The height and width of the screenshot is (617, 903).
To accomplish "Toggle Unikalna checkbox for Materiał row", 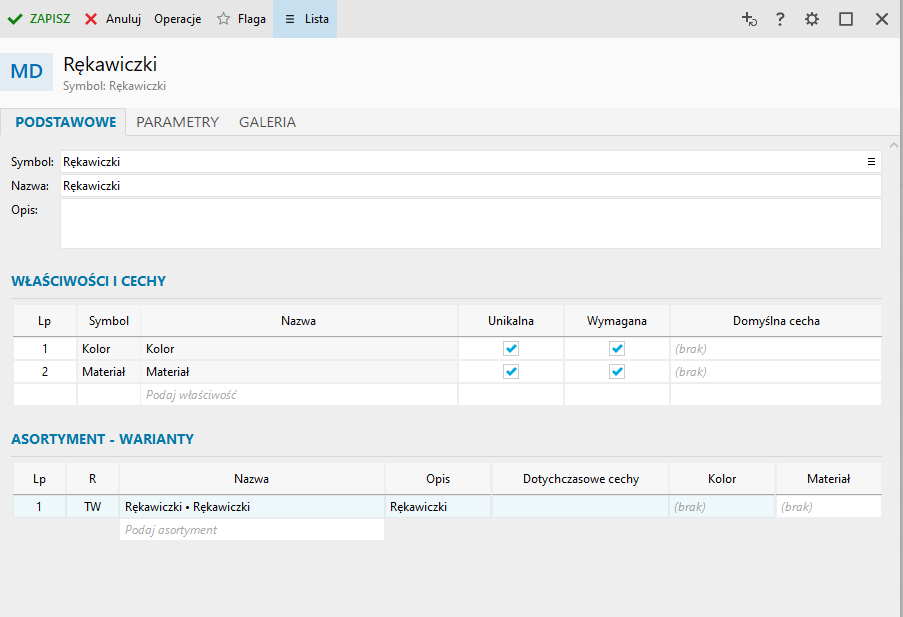I will tap(511, 371).
